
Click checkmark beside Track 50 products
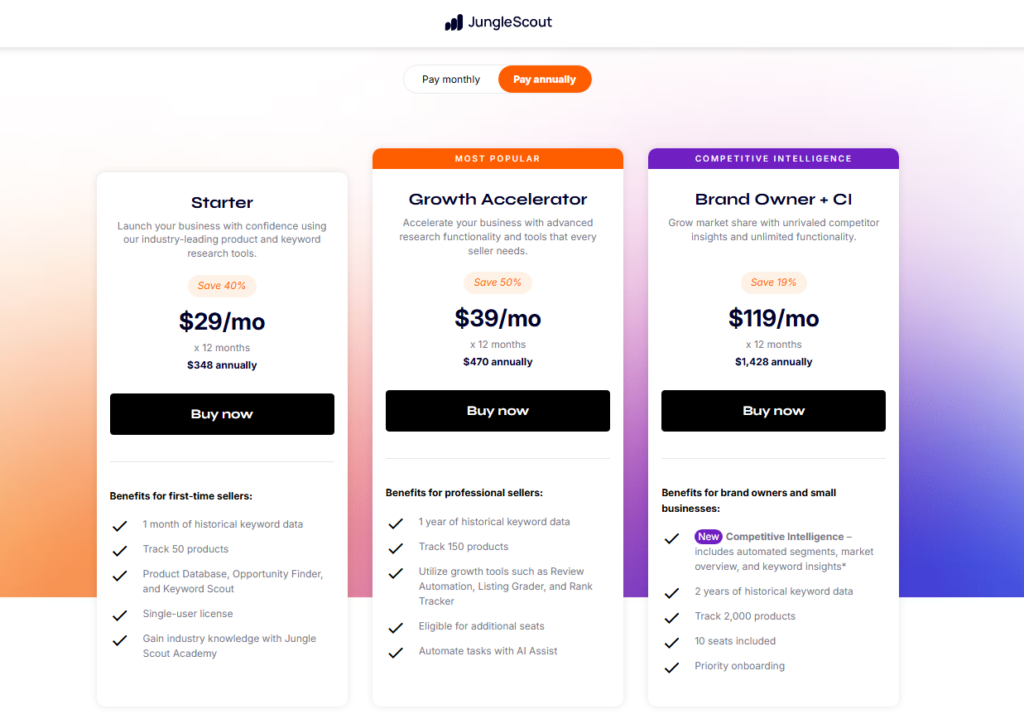pos(120,551)
